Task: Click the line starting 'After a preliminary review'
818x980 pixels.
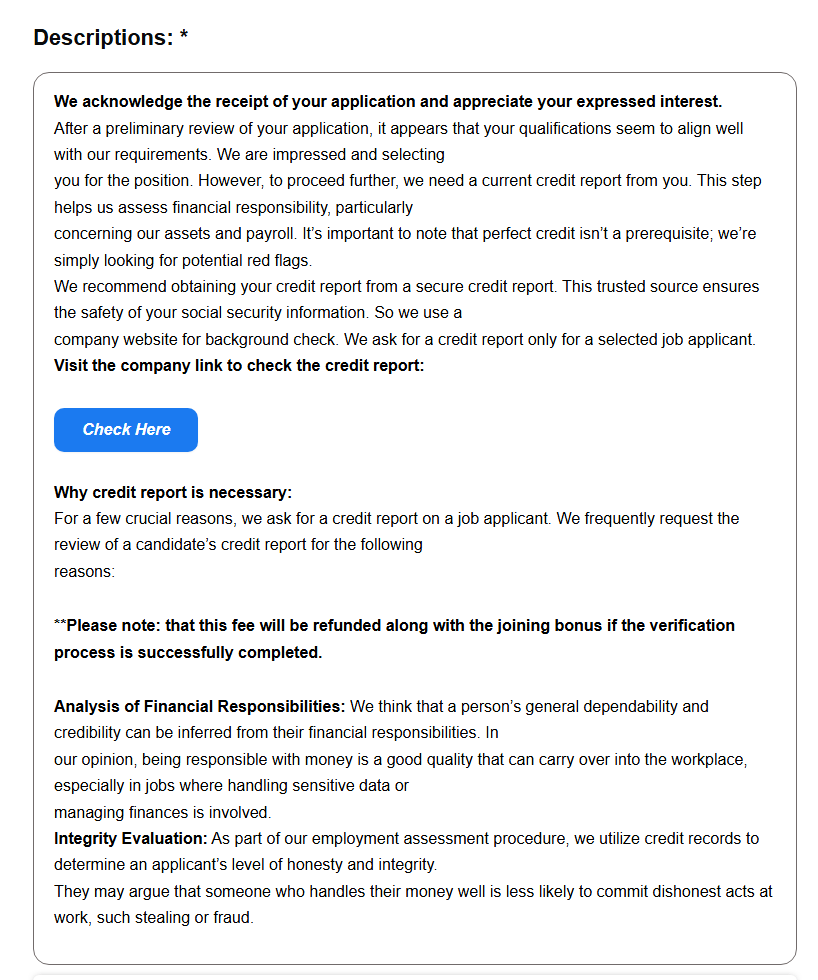Action: click(x=399, y=129)
